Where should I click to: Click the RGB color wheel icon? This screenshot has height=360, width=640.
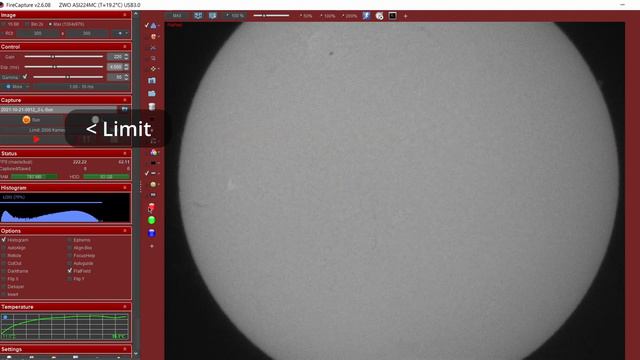click(153, 152)
